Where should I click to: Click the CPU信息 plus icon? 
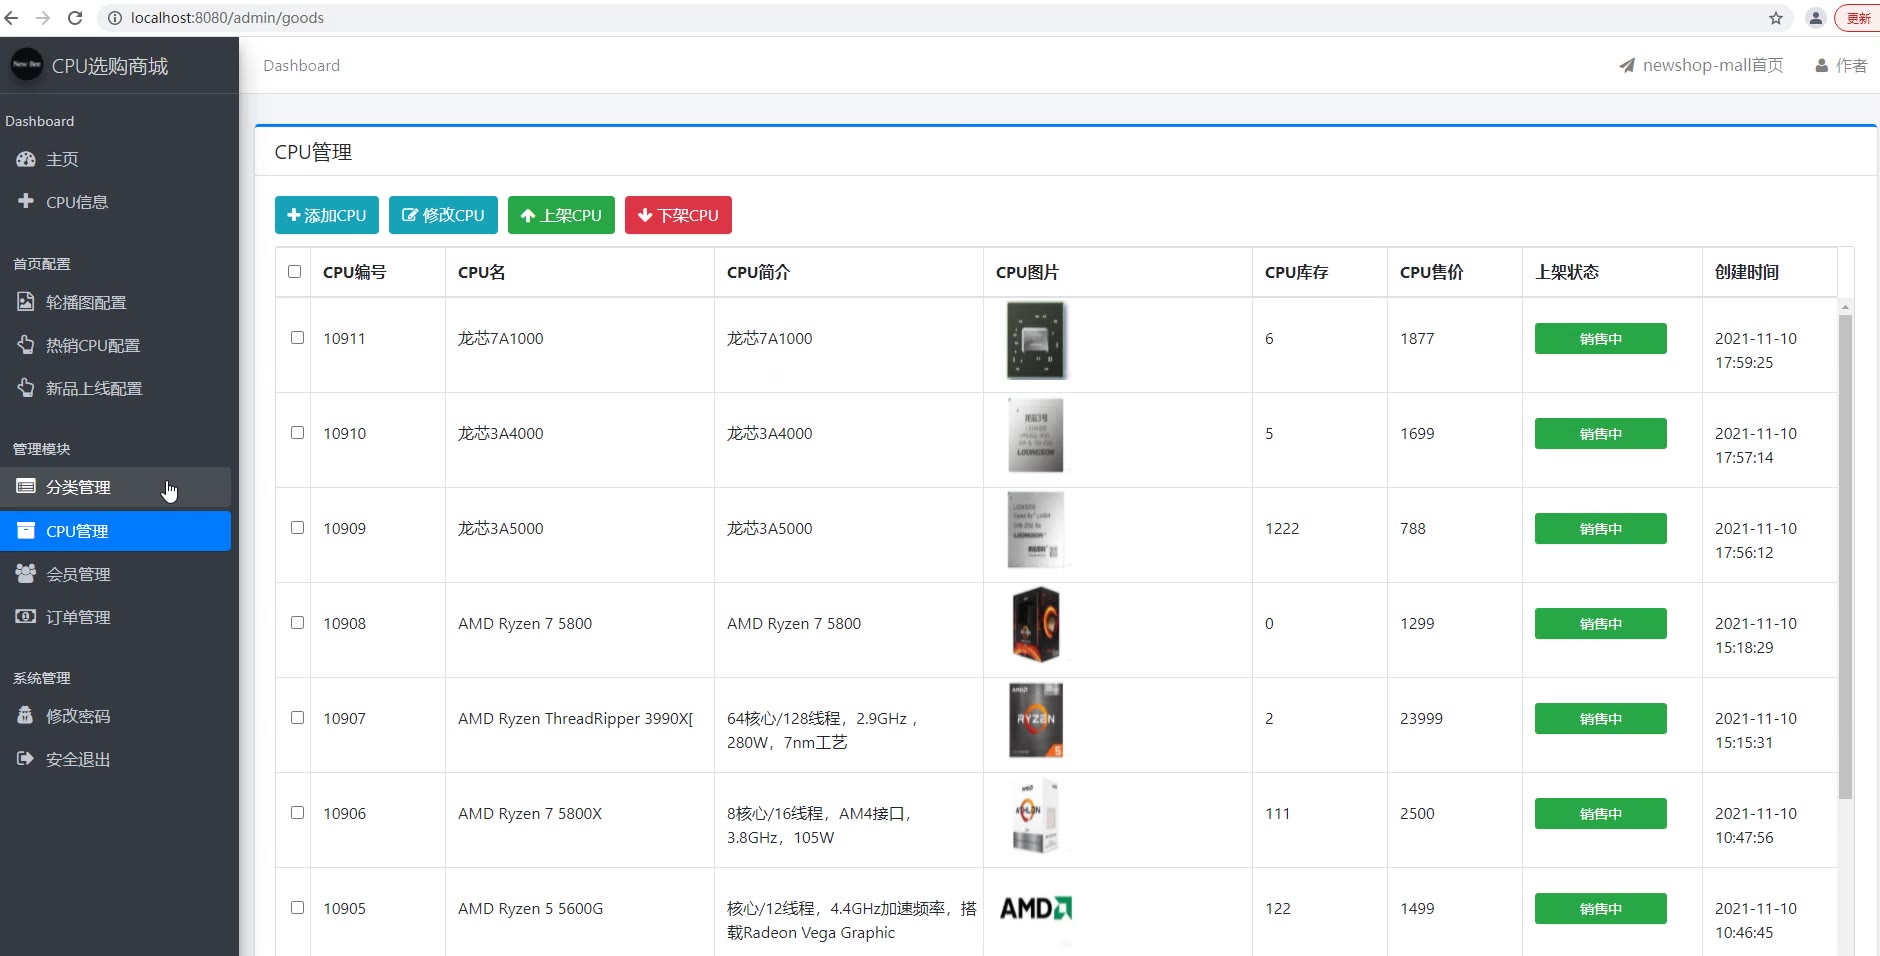(26, 201)
